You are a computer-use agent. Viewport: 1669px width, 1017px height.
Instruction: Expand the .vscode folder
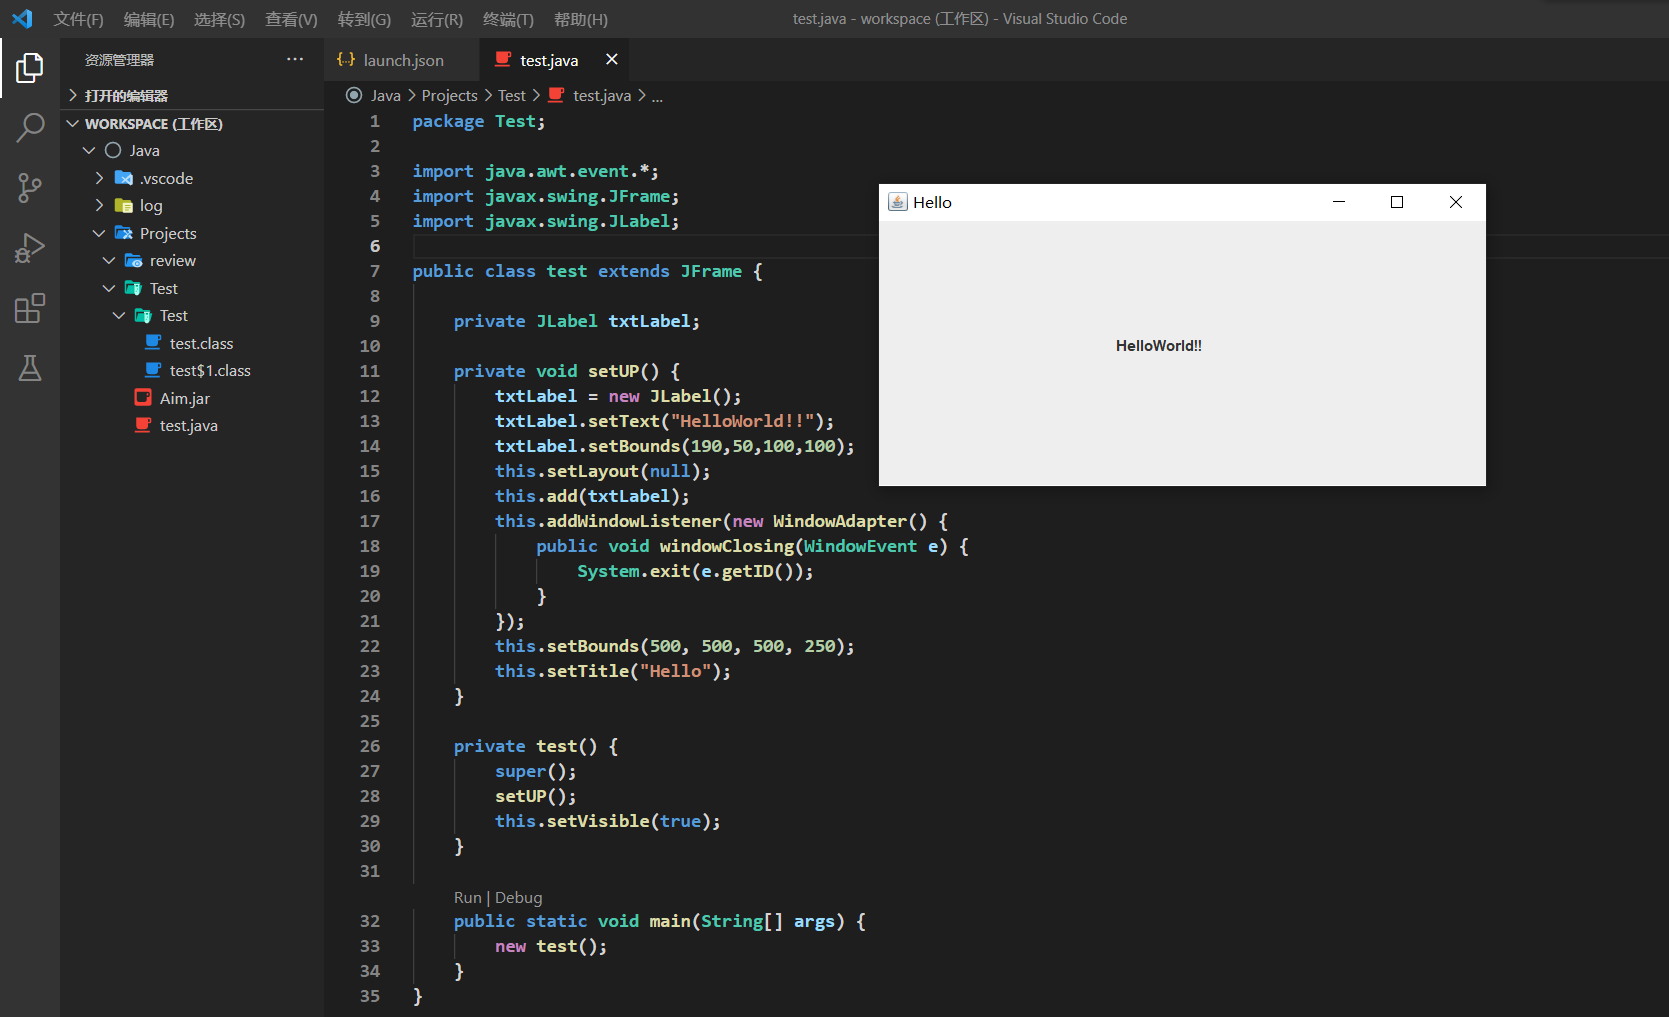tap(99, 178)
